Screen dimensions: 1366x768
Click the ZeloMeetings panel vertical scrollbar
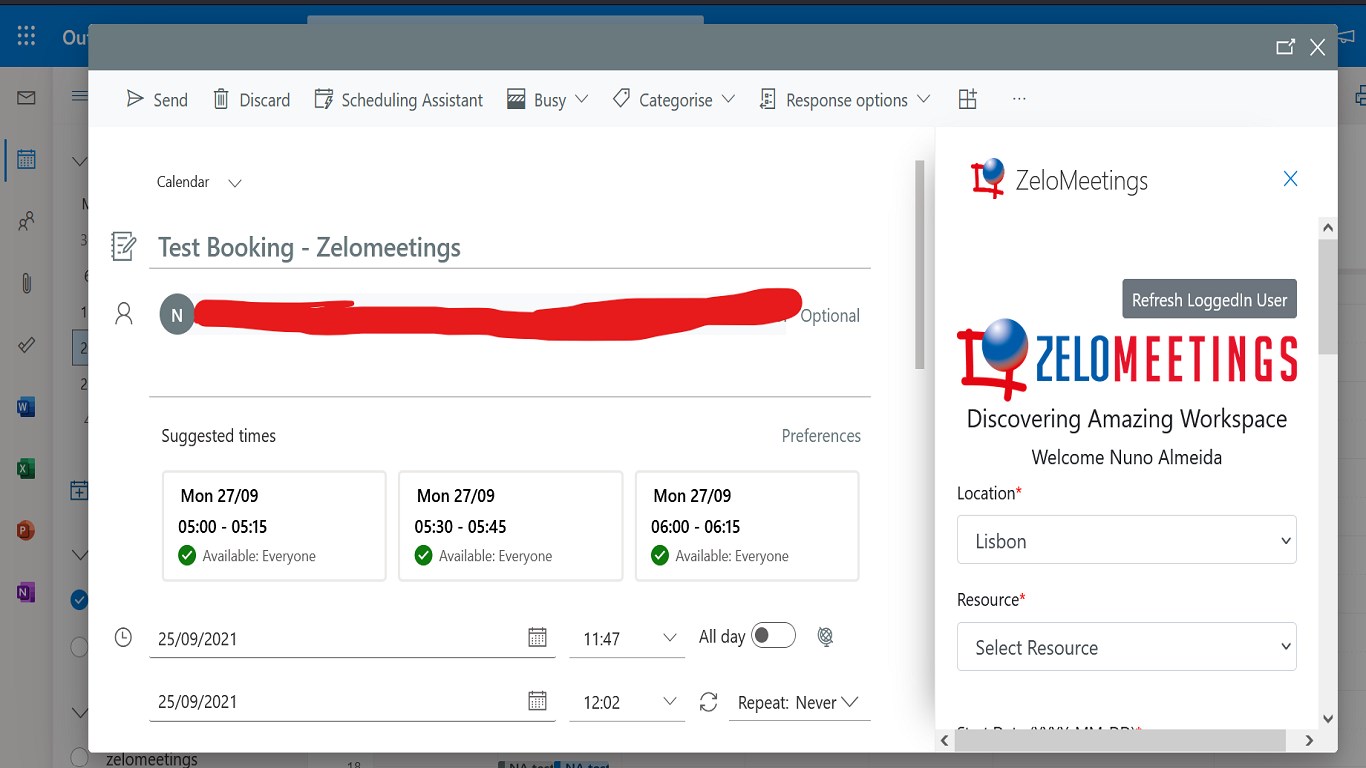(x=1328, y=296)
